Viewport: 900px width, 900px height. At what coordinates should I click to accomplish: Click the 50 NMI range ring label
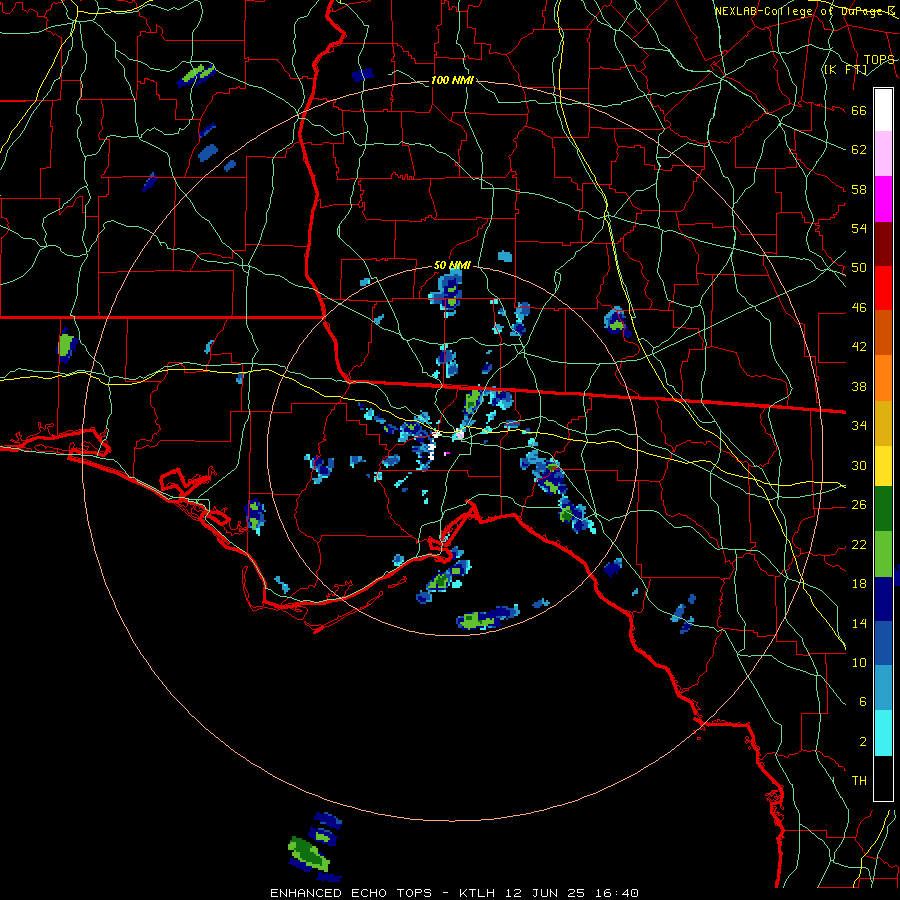(x=452, y=265)
